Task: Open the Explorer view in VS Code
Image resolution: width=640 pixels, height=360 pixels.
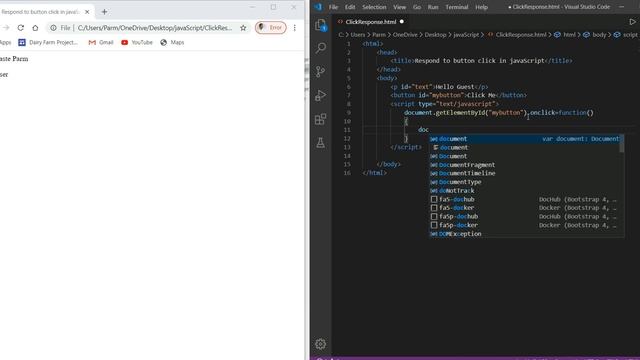Action: point(321,25)
